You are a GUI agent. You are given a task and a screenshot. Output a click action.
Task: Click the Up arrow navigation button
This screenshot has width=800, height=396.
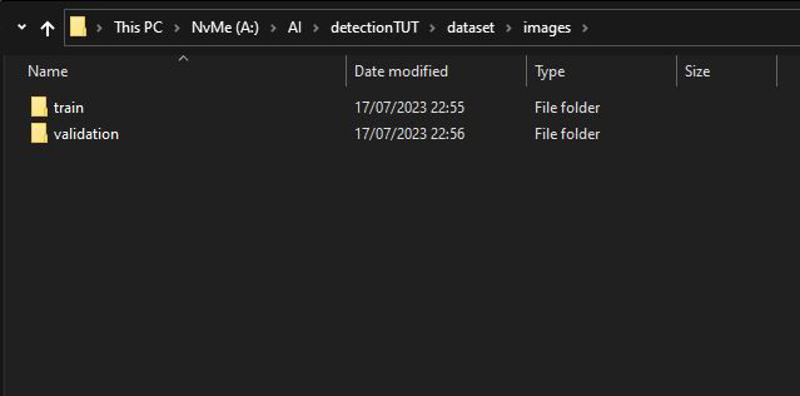[x=47, y=29]
